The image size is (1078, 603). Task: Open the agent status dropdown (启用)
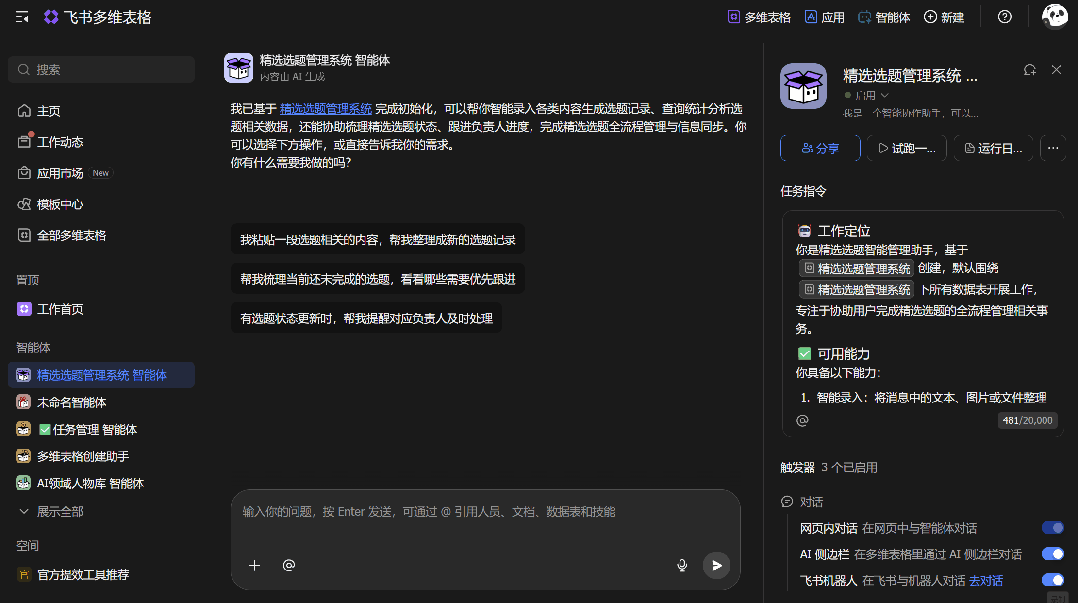tap(867, 96)
